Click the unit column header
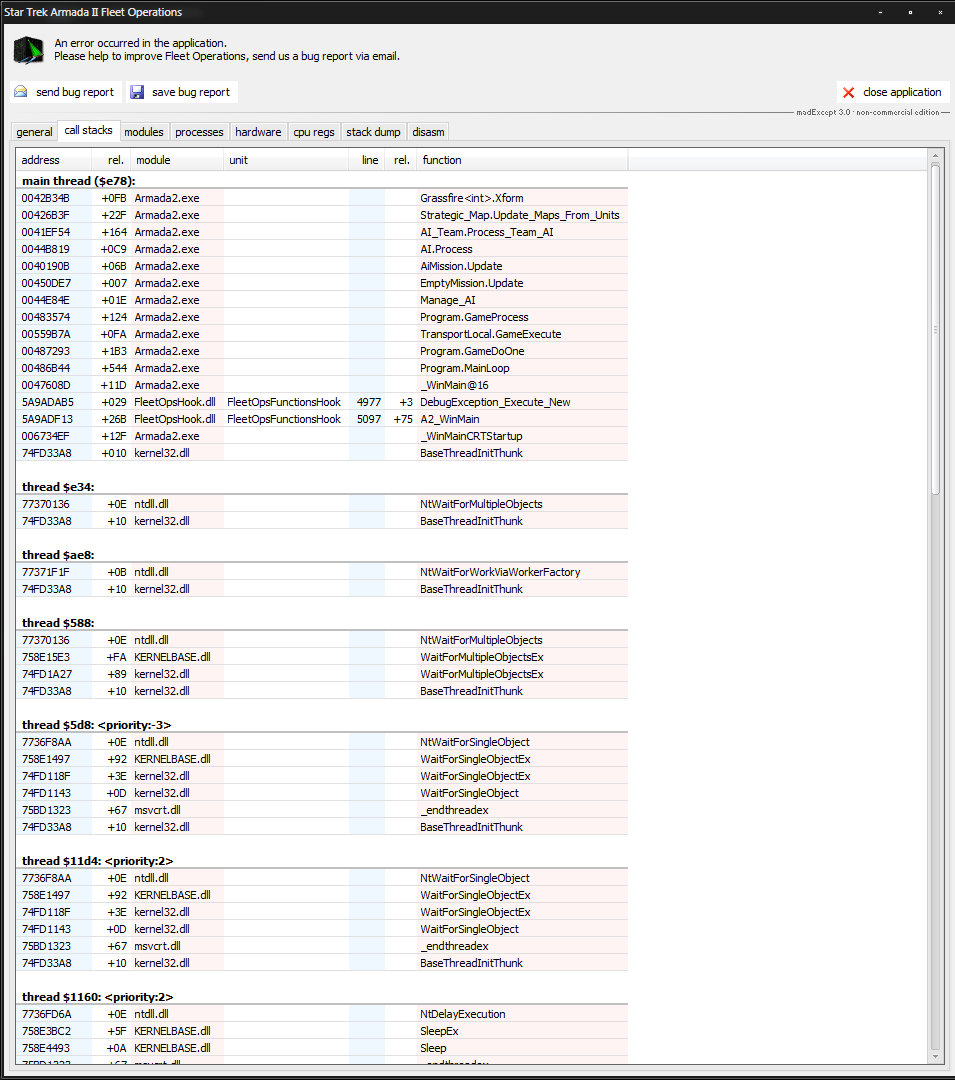 pos(286,160)
